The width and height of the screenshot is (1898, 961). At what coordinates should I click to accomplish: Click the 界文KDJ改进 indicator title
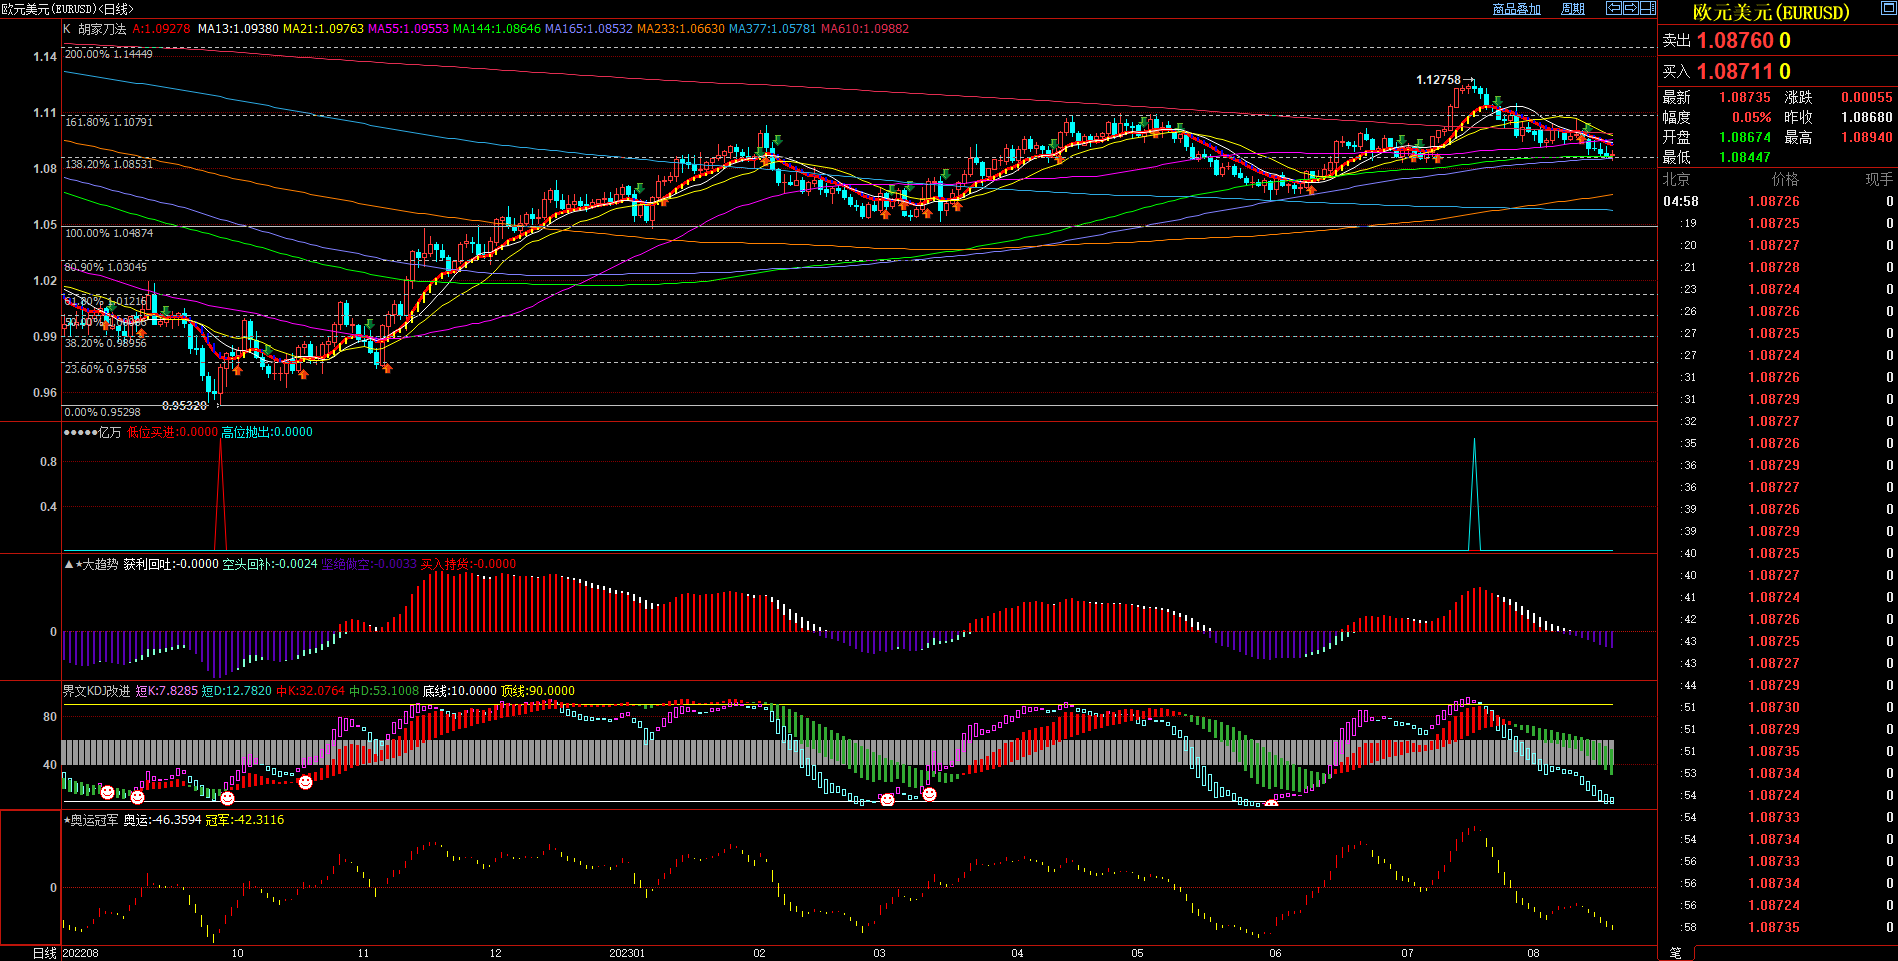click(96, 691)
